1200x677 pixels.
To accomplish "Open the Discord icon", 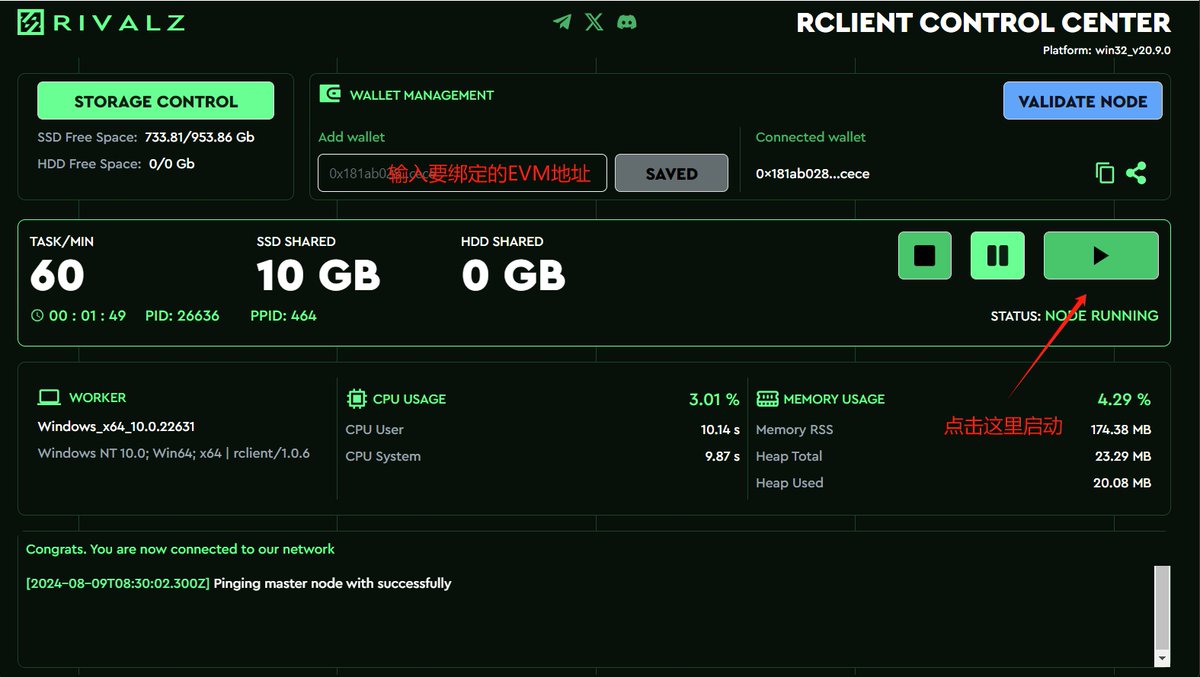I will tap(627, 21).
